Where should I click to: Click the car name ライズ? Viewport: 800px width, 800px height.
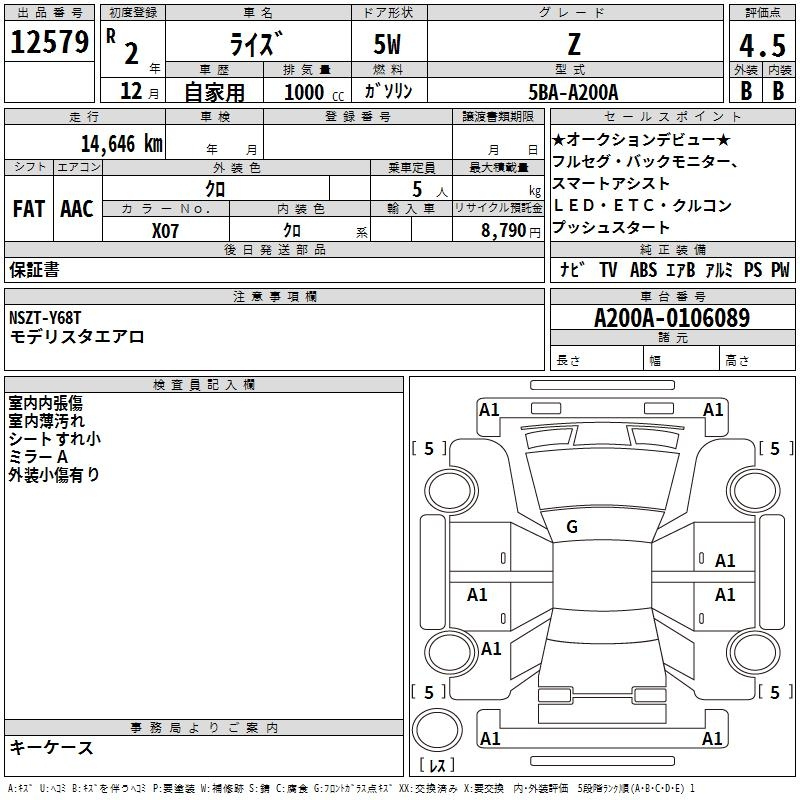pos(256,46)
